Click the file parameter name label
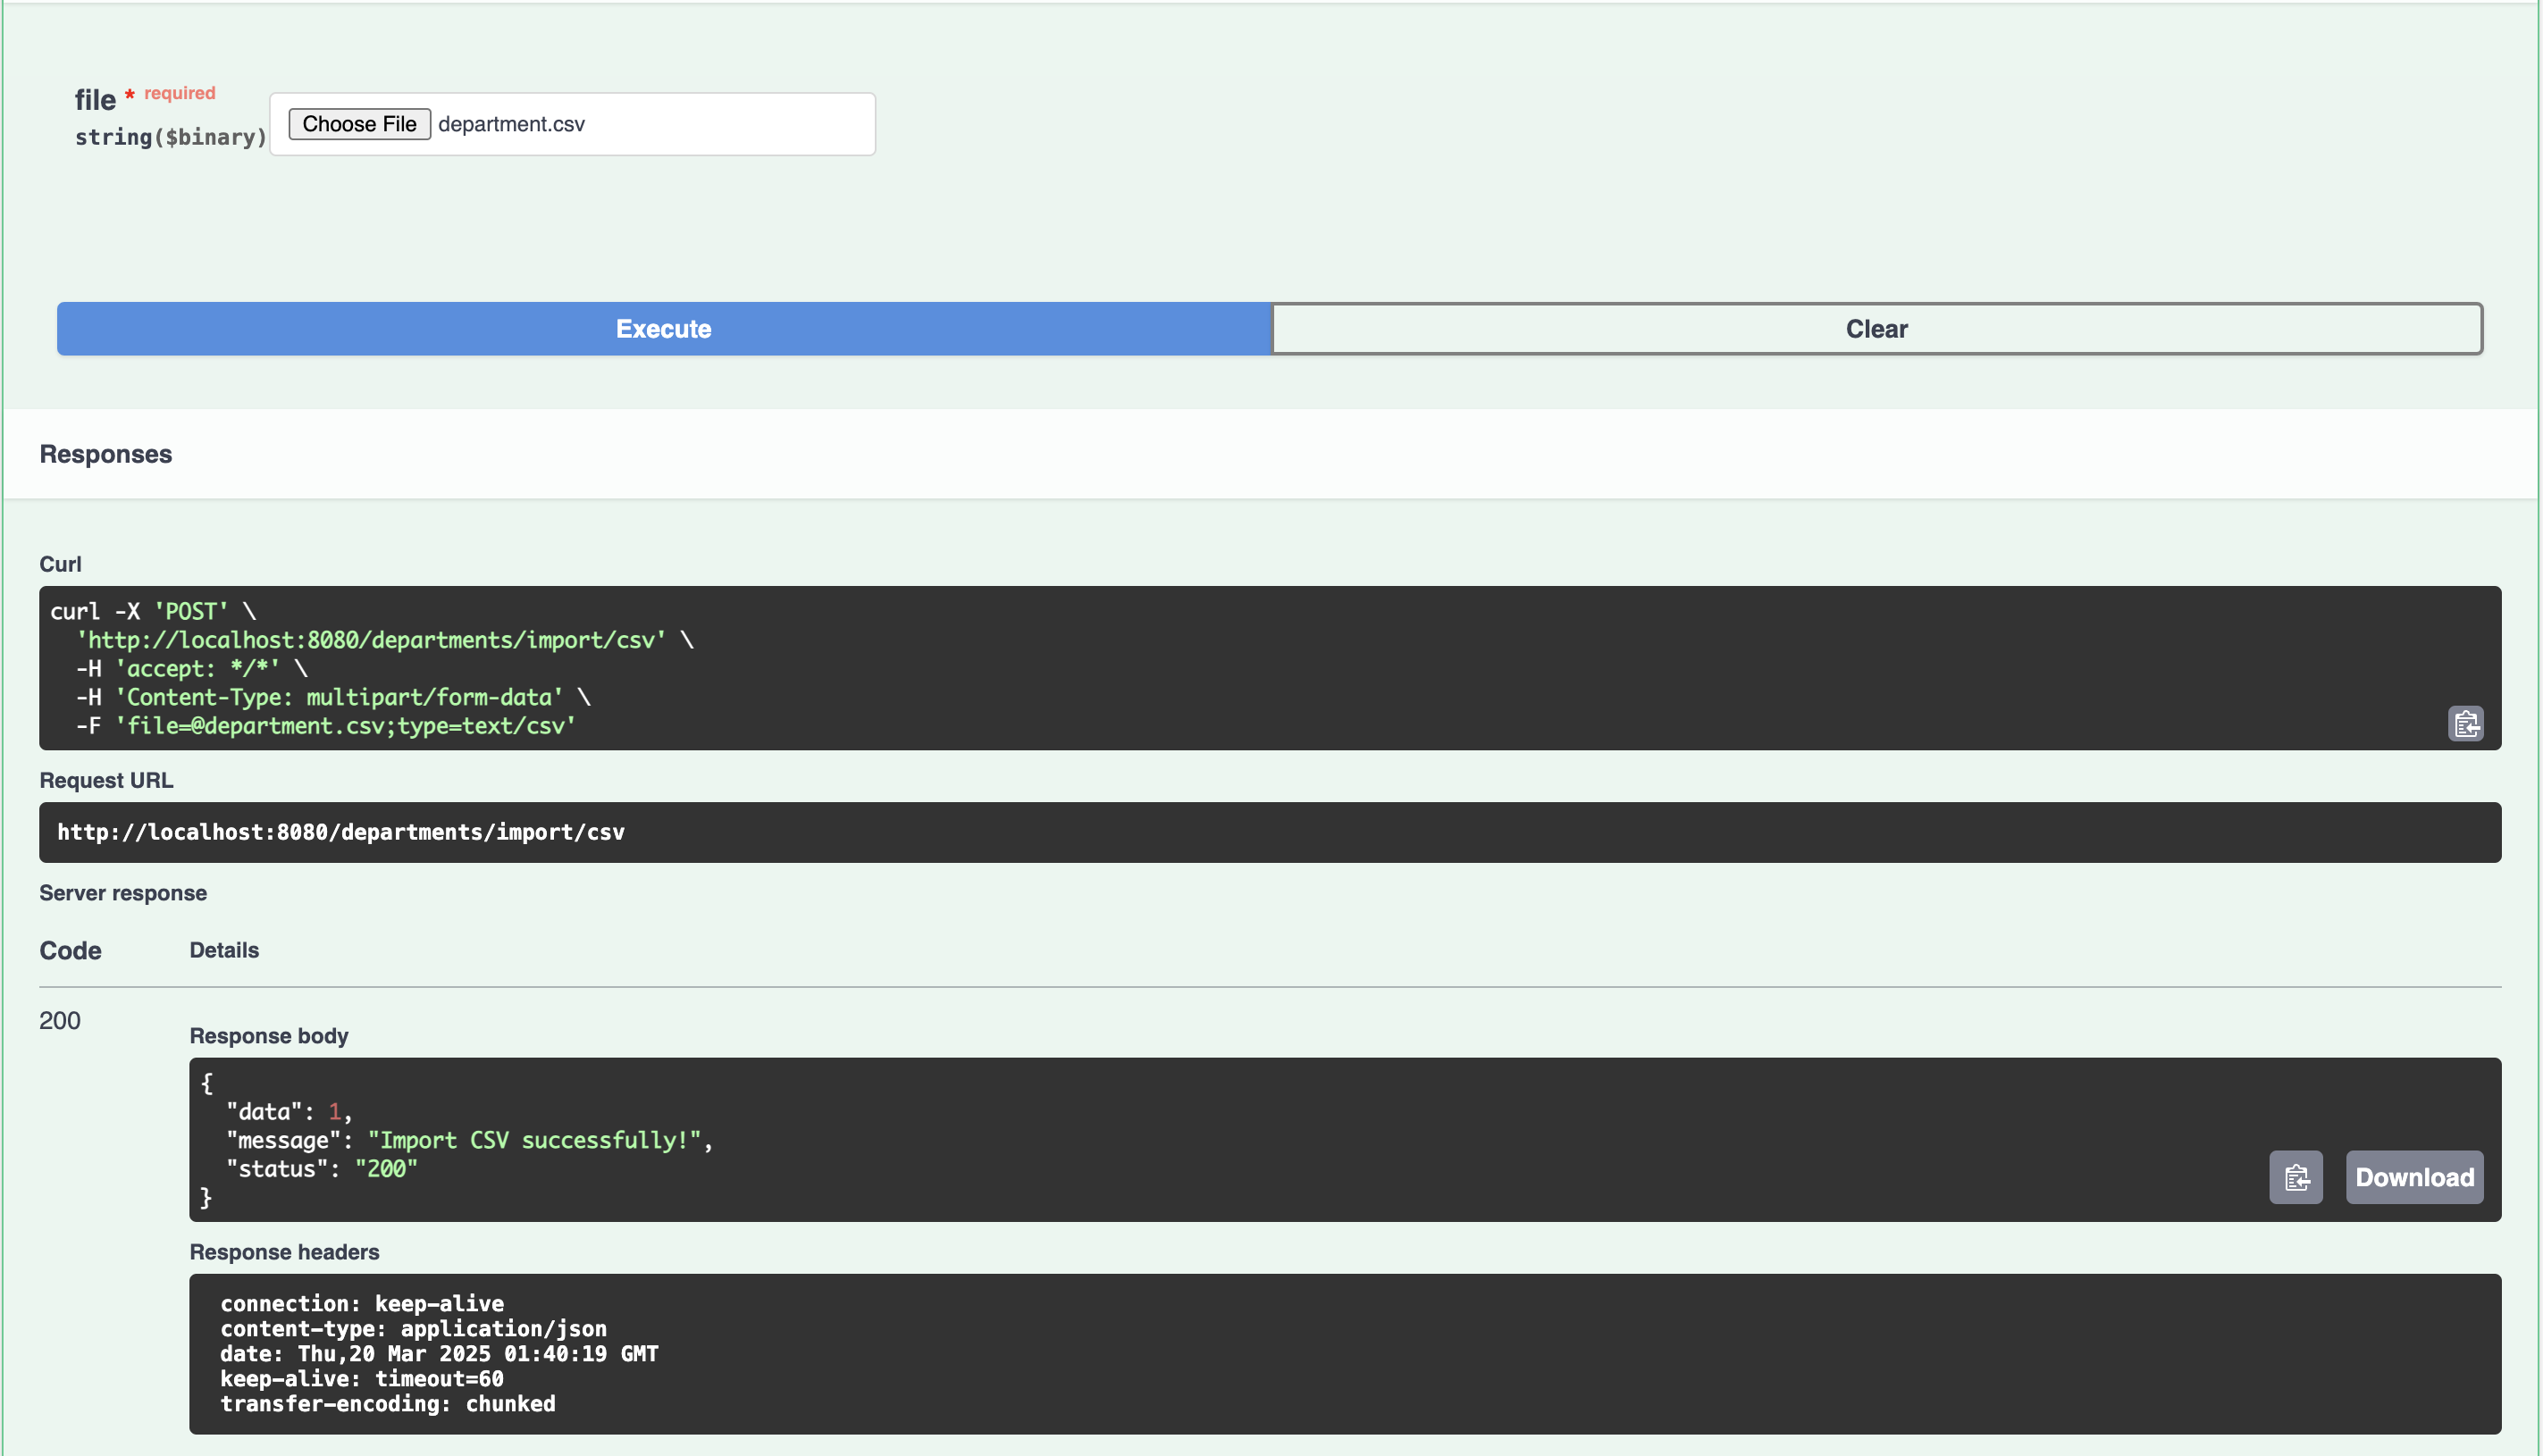This screenshot has height=1456, width=2543. tap(95, 100)
